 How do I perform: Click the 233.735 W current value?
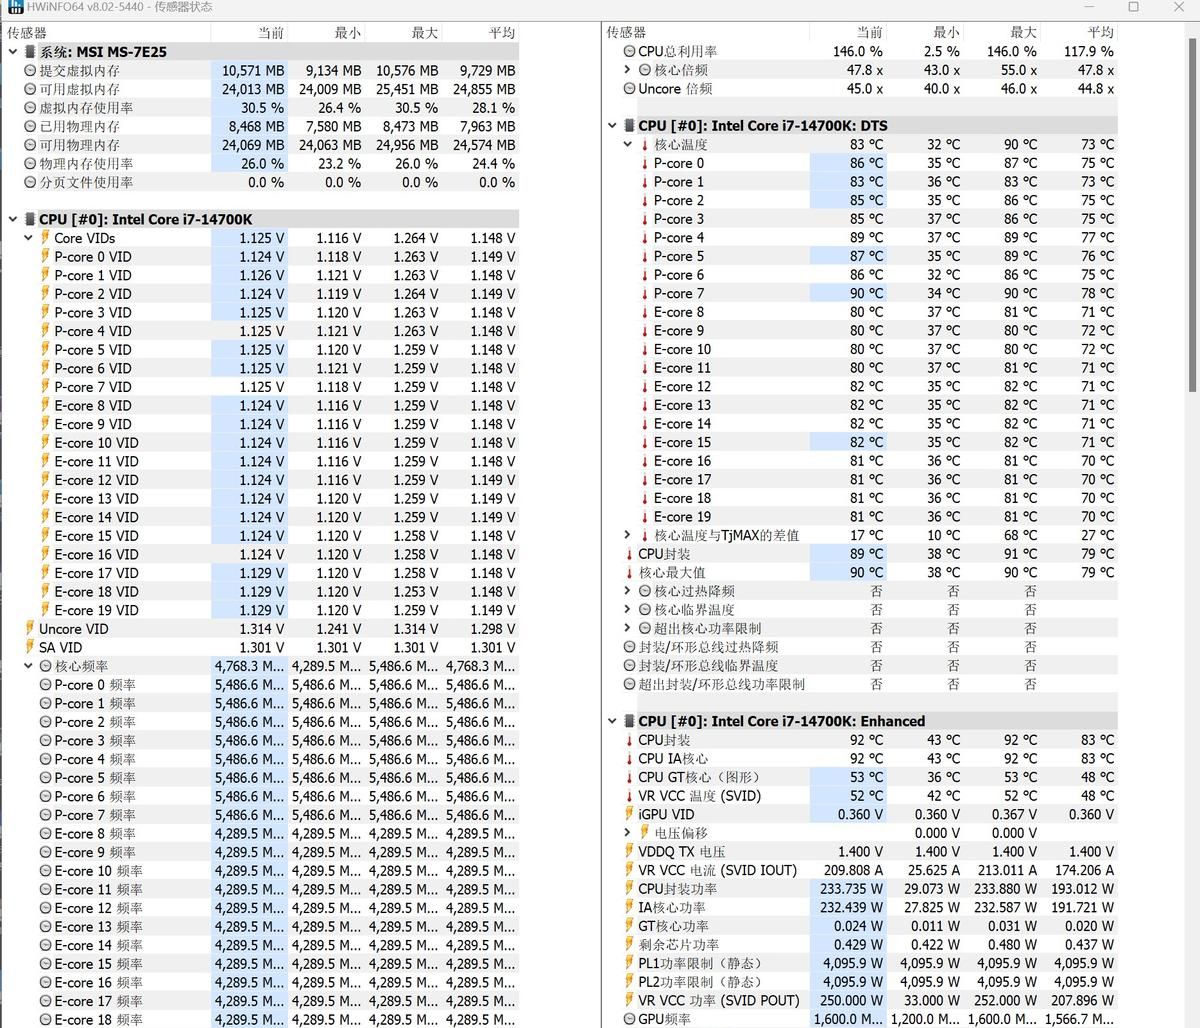853,889
